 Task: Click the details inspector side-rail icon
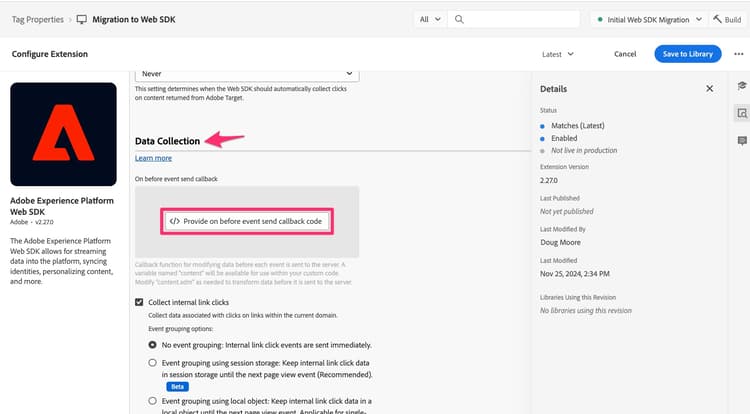click(x=742, y=113)
